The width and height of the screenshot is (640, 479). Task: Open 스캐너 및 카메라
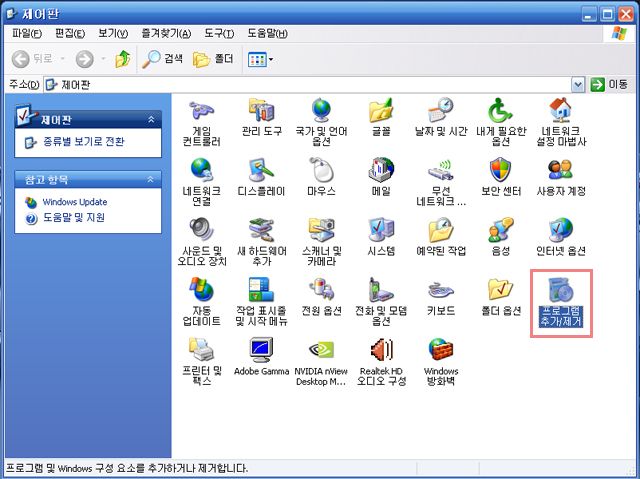(x=321, y=242)
